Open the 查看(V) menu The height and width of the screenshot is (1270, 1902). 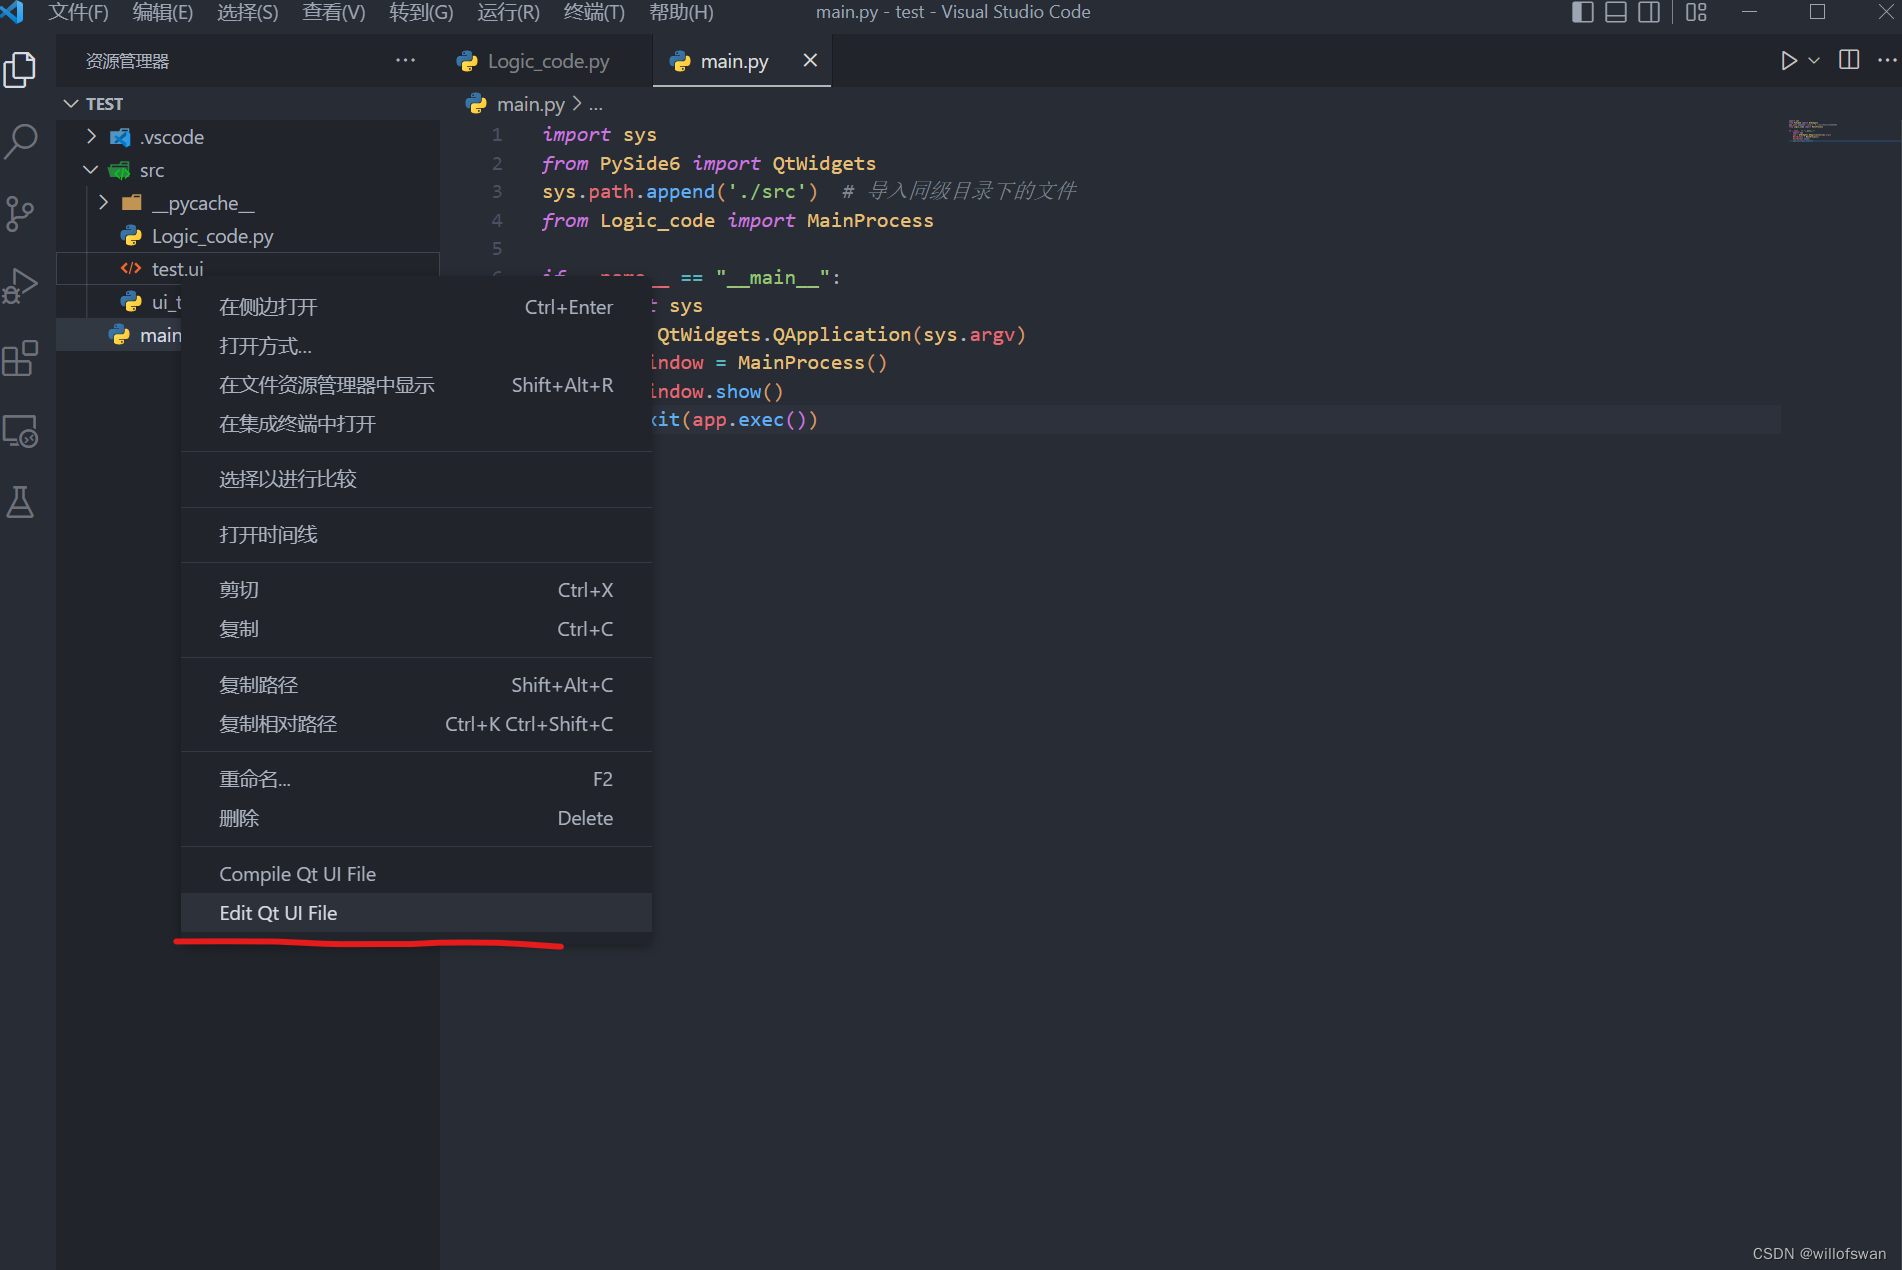[334, 12]
